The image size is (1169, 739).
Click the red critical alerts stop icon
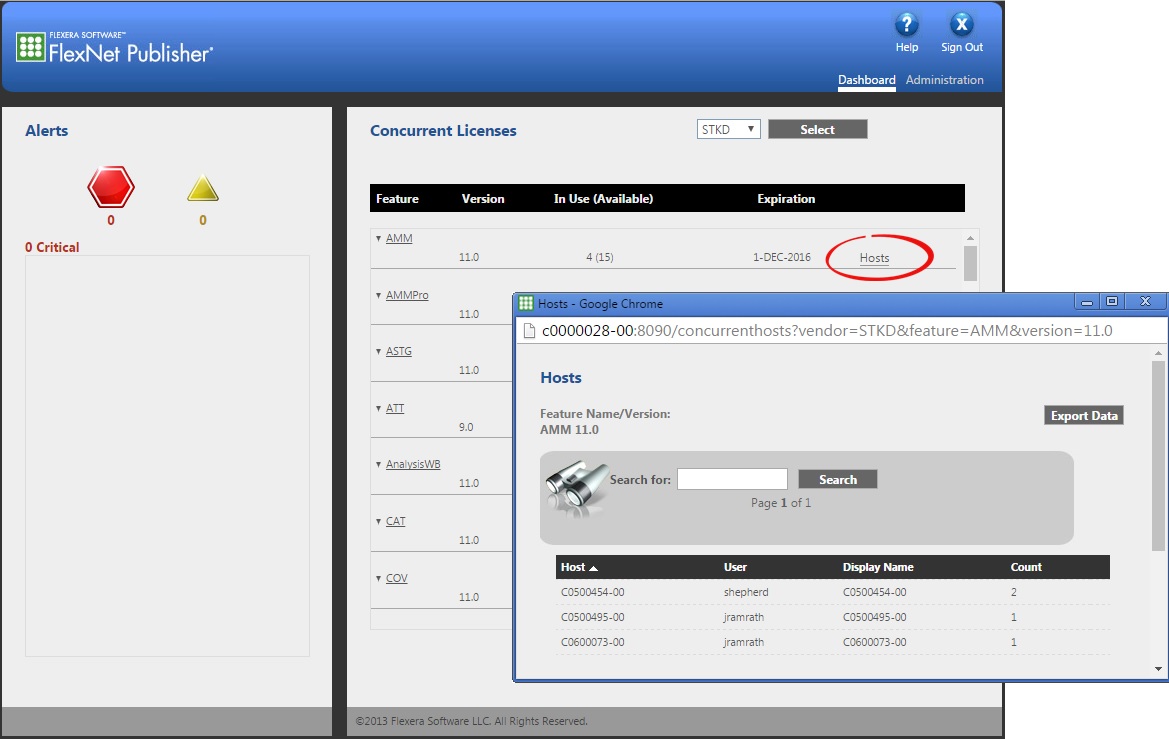[x=111, y=186]
